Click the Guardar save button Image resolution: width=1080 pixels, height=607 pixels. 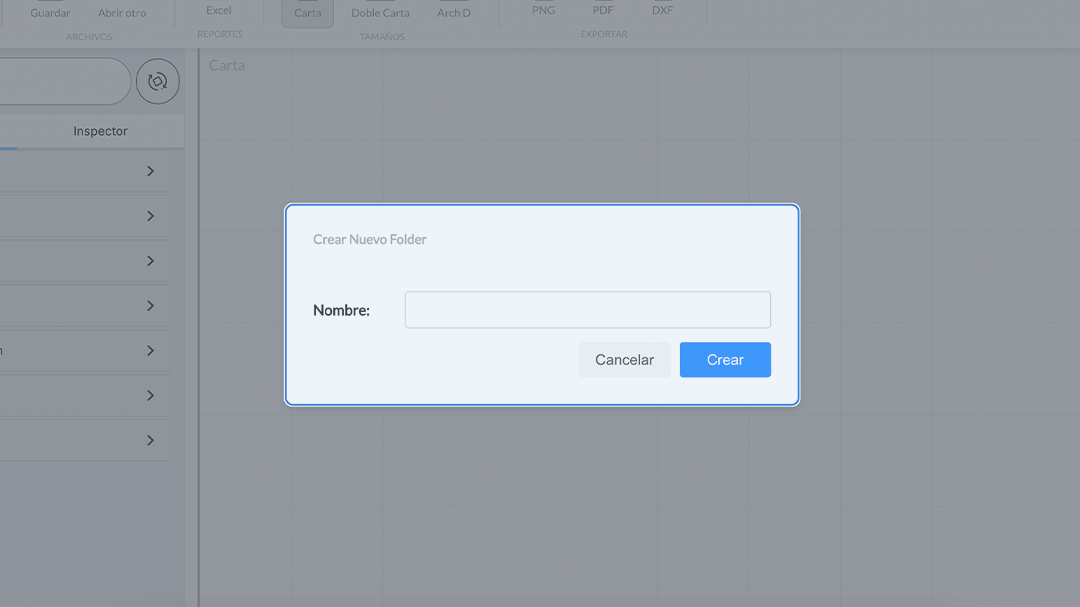click(x=50, y=12)
